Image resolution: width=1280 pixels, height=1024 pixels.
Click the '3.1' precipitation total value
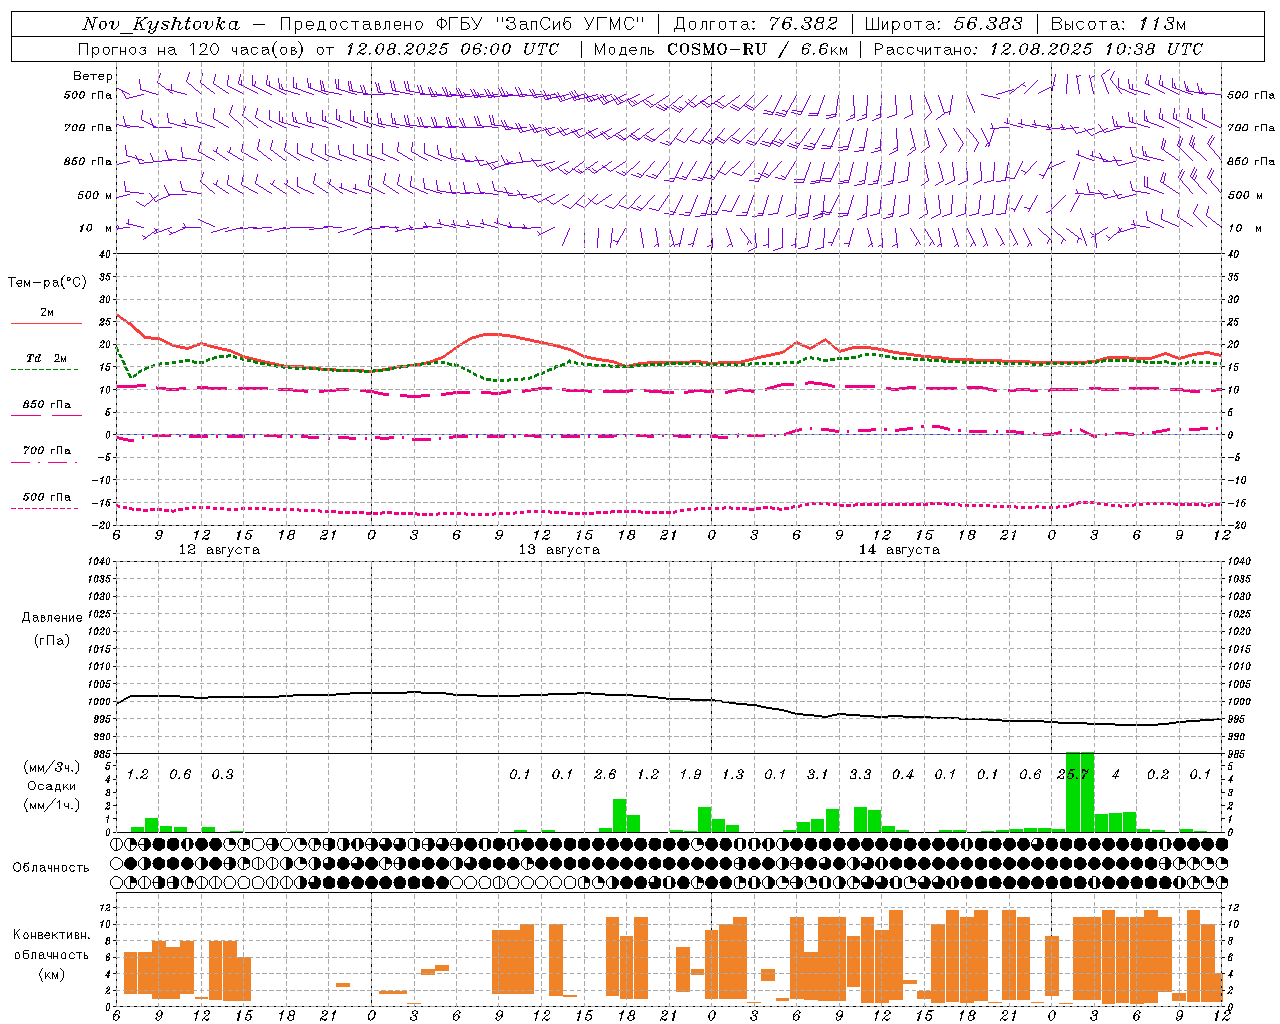tap(818, 775)
